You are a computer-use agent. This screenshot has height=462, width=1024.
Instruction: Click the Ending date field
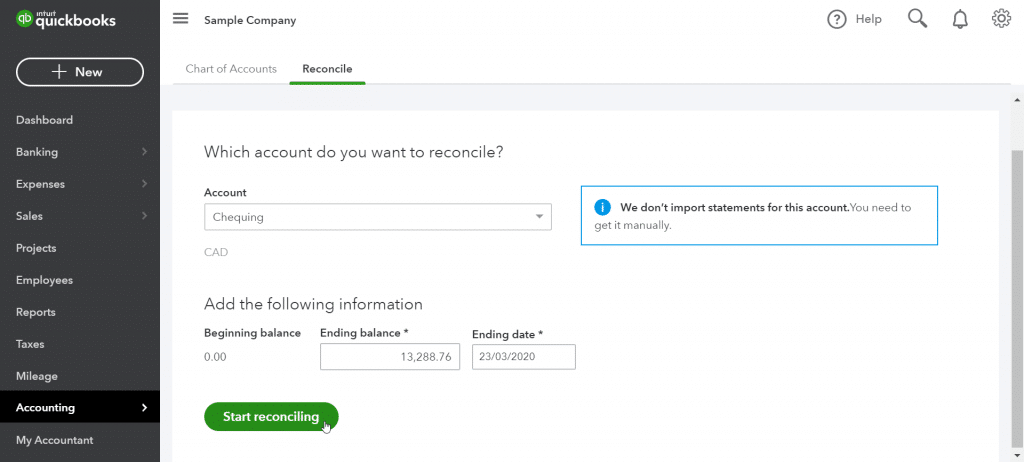point(523,357)
